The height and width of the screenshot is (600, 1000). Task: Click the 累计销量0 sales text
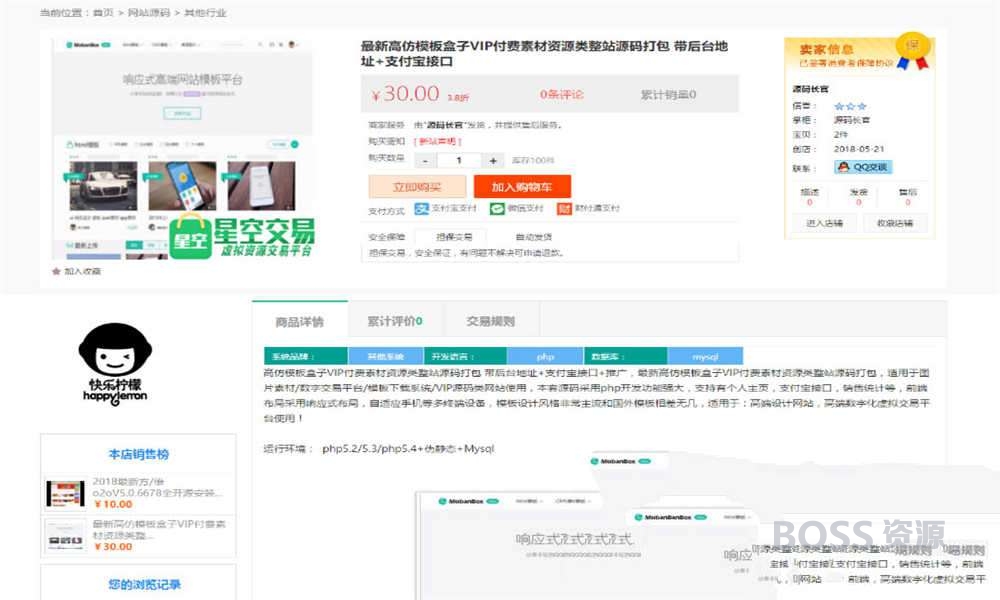point(668,94)
